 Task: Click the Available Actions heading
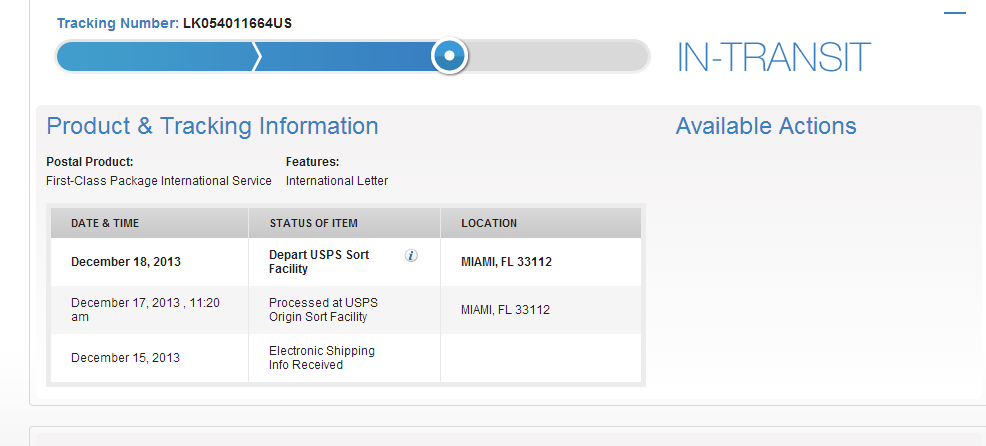tap(766, 126)
